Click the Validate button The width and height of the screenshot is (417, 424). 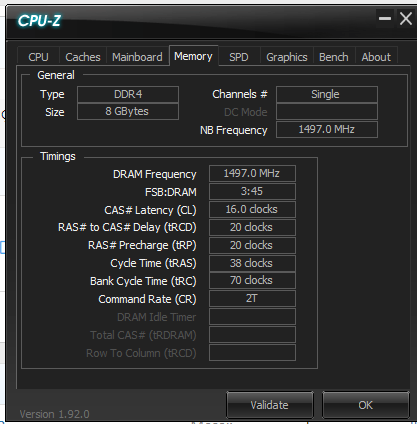click(270, 405)
